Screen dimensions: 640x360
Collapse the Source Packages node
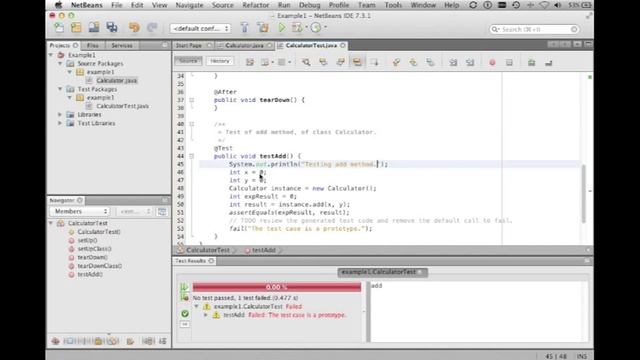point(60,63)
